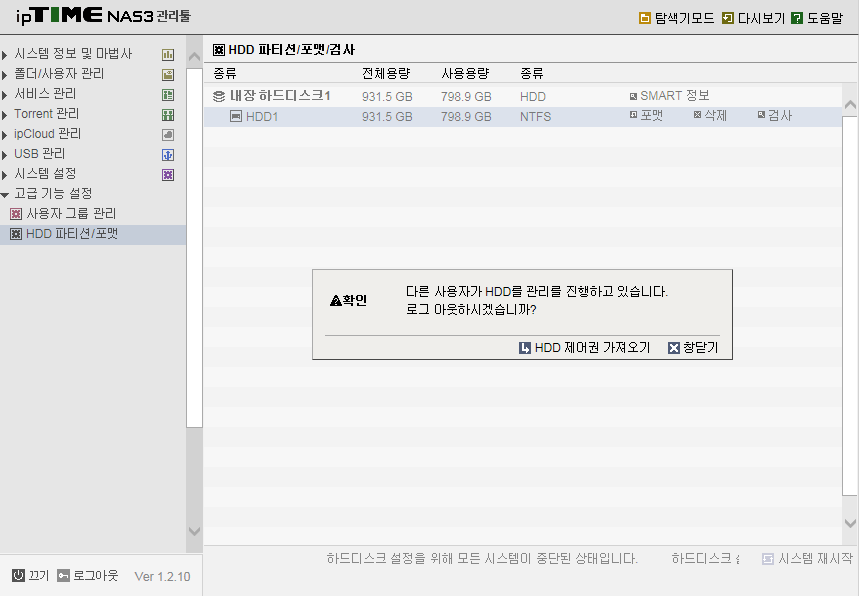
Task: Expand the ipCloud 관리 menu
Action: click(x=4, y=135)
